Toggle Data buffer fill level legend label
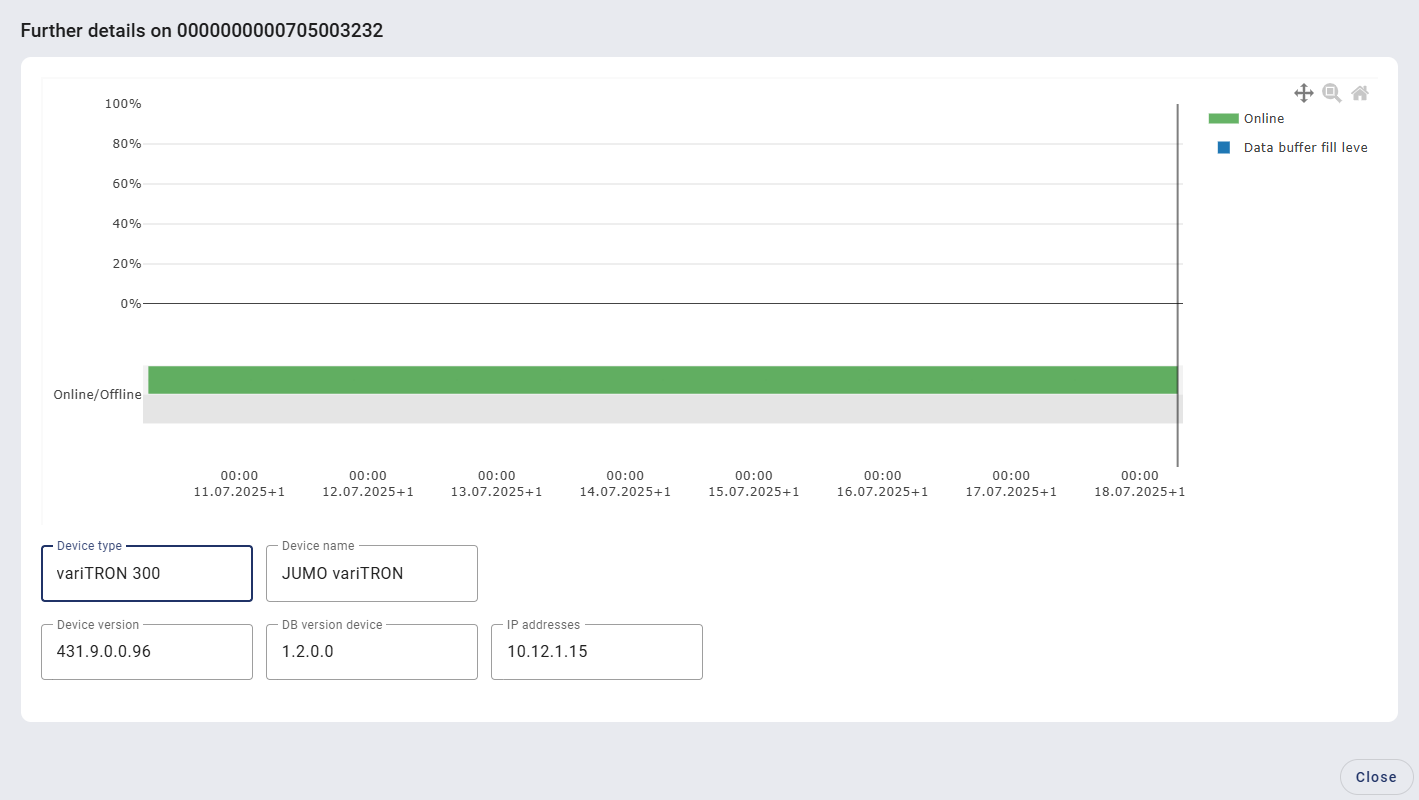The image size is (1419, 800). pos(1305,147)
